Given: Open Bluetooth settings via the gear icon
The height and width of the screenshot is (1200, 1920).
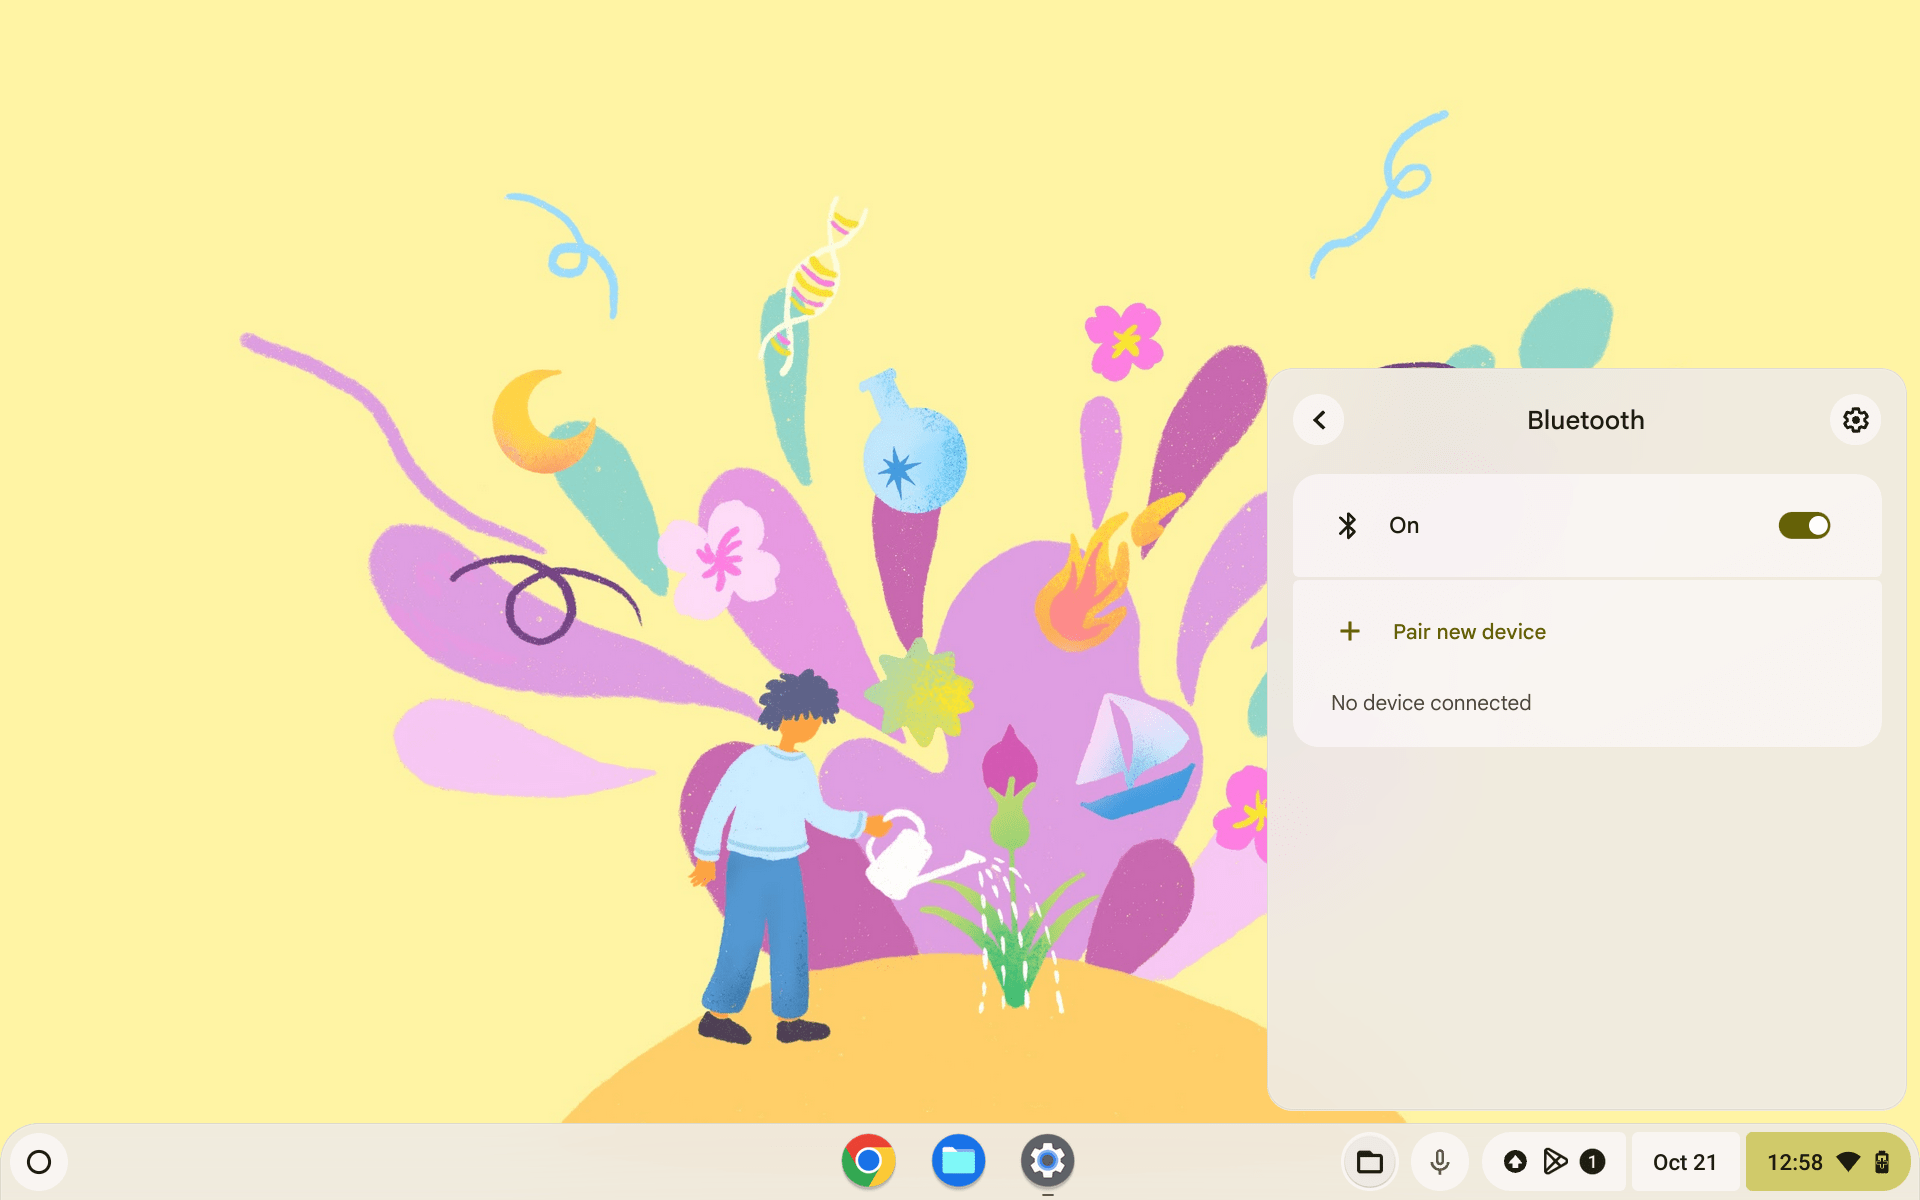Looking at the screenshot, I should [x=1855, y=420].
